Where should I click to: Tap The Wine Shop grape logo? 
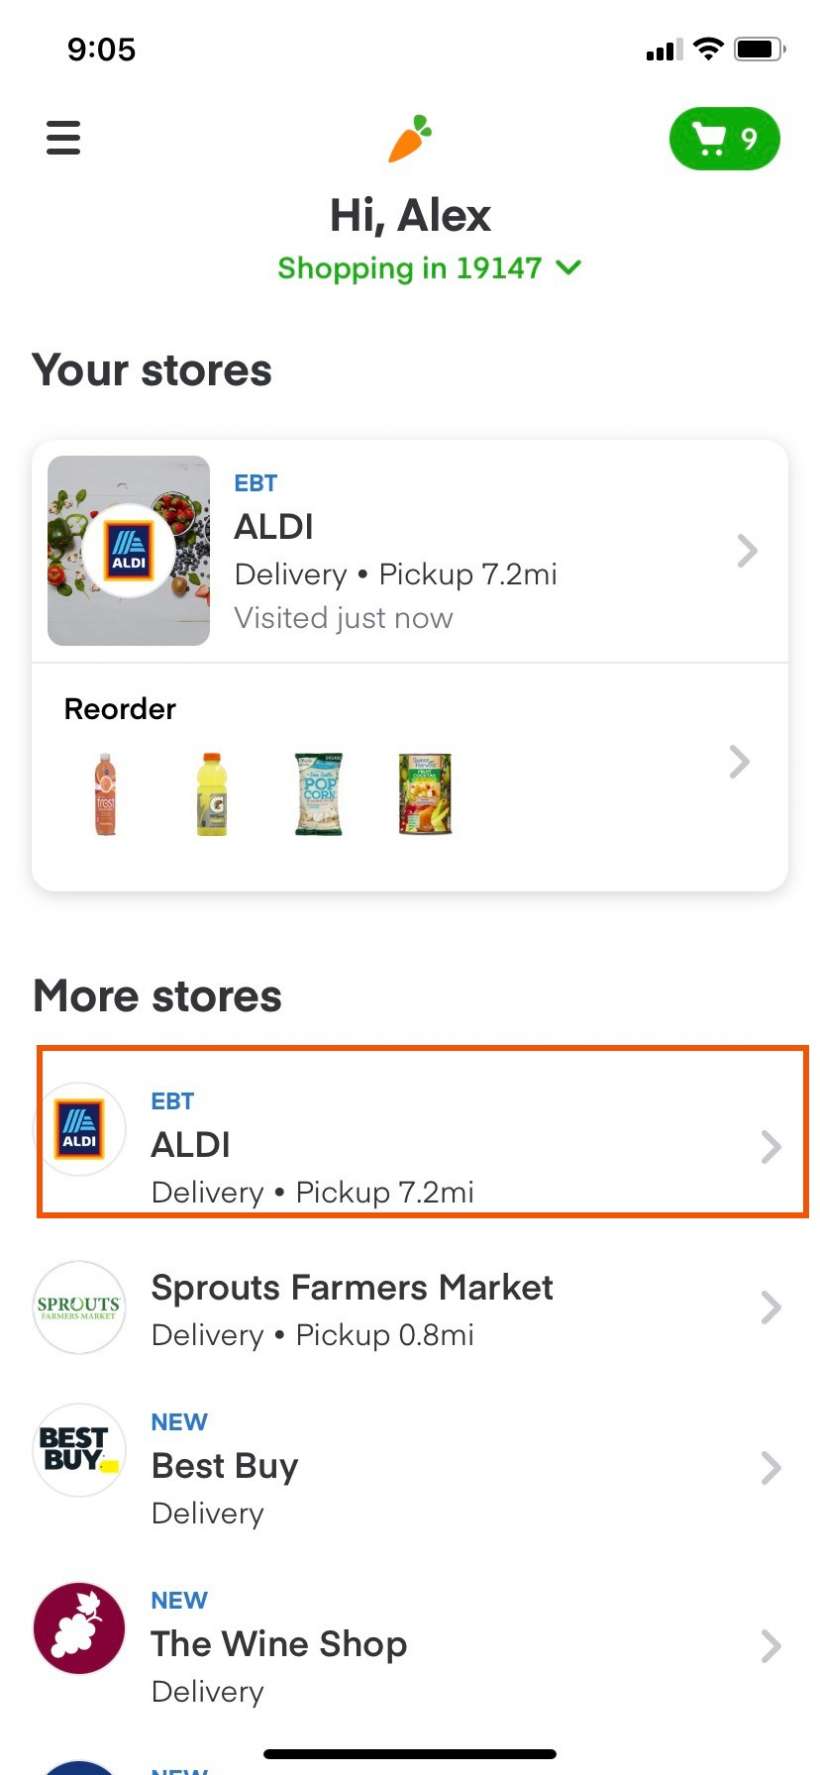tap(80, 1628)
